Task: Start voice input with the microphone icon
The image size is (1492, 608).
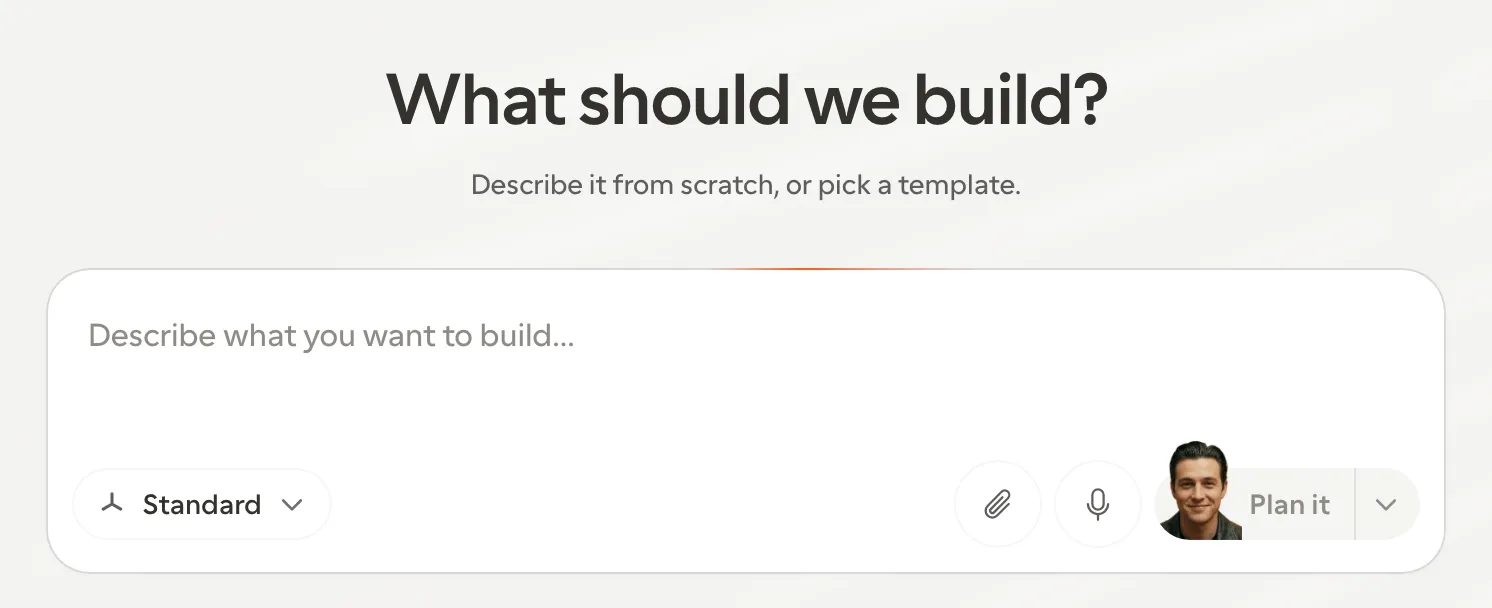Action: click(x=1098, y=504)
